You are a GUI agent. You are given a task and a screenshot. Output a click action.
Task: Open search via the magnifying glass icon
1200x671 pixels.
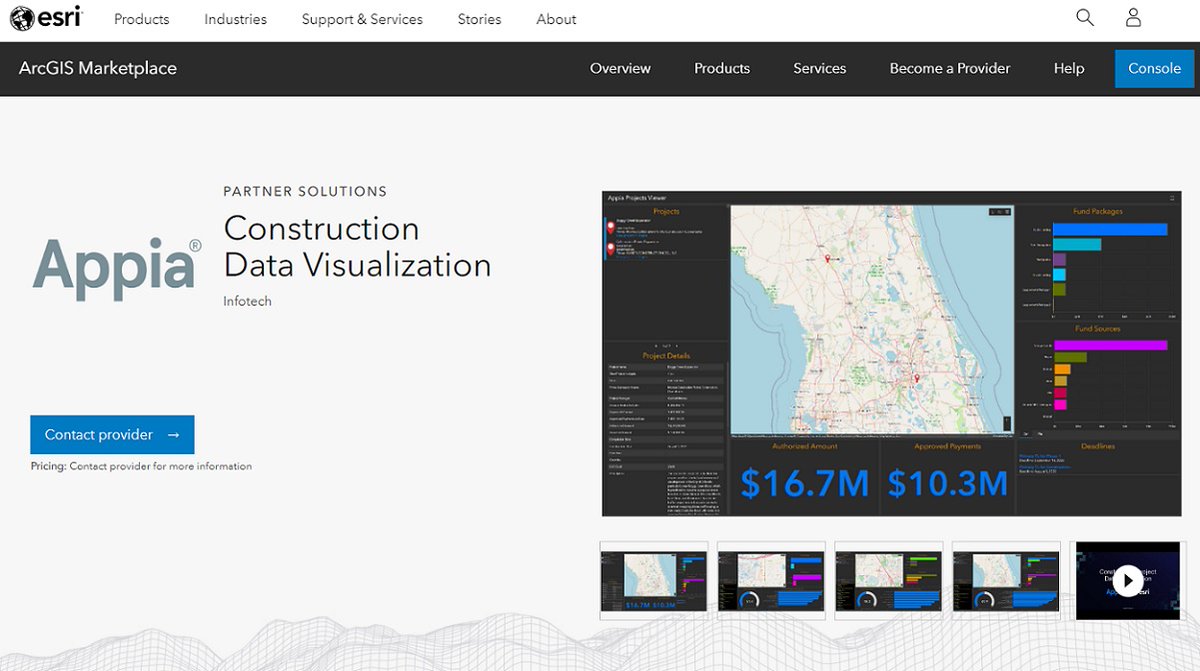pos(1084,17)
